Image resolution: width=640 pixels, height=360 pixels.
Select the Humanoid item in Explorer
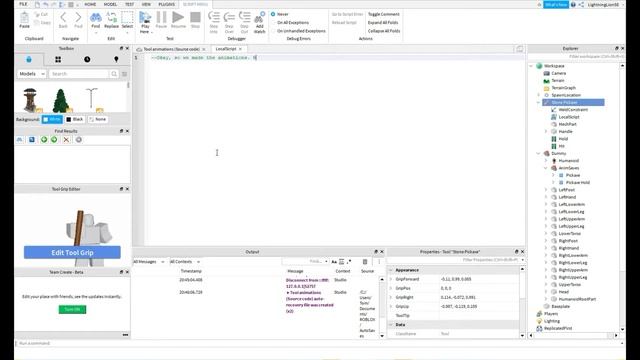pos(569,161)
